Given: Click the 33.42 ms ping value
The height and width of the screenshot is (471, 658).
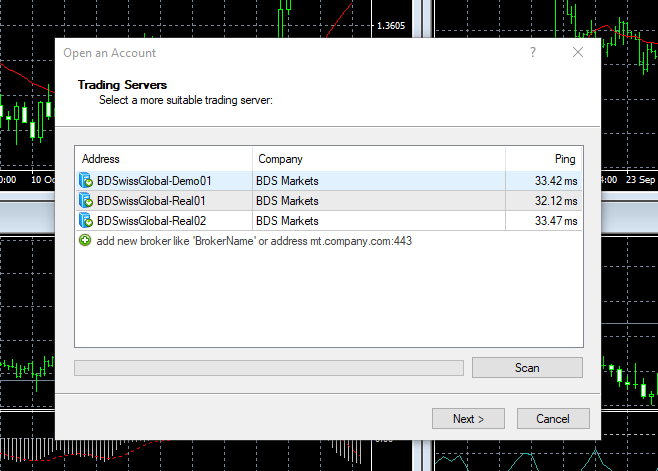Looking at the screenshot, I should 556,181.
